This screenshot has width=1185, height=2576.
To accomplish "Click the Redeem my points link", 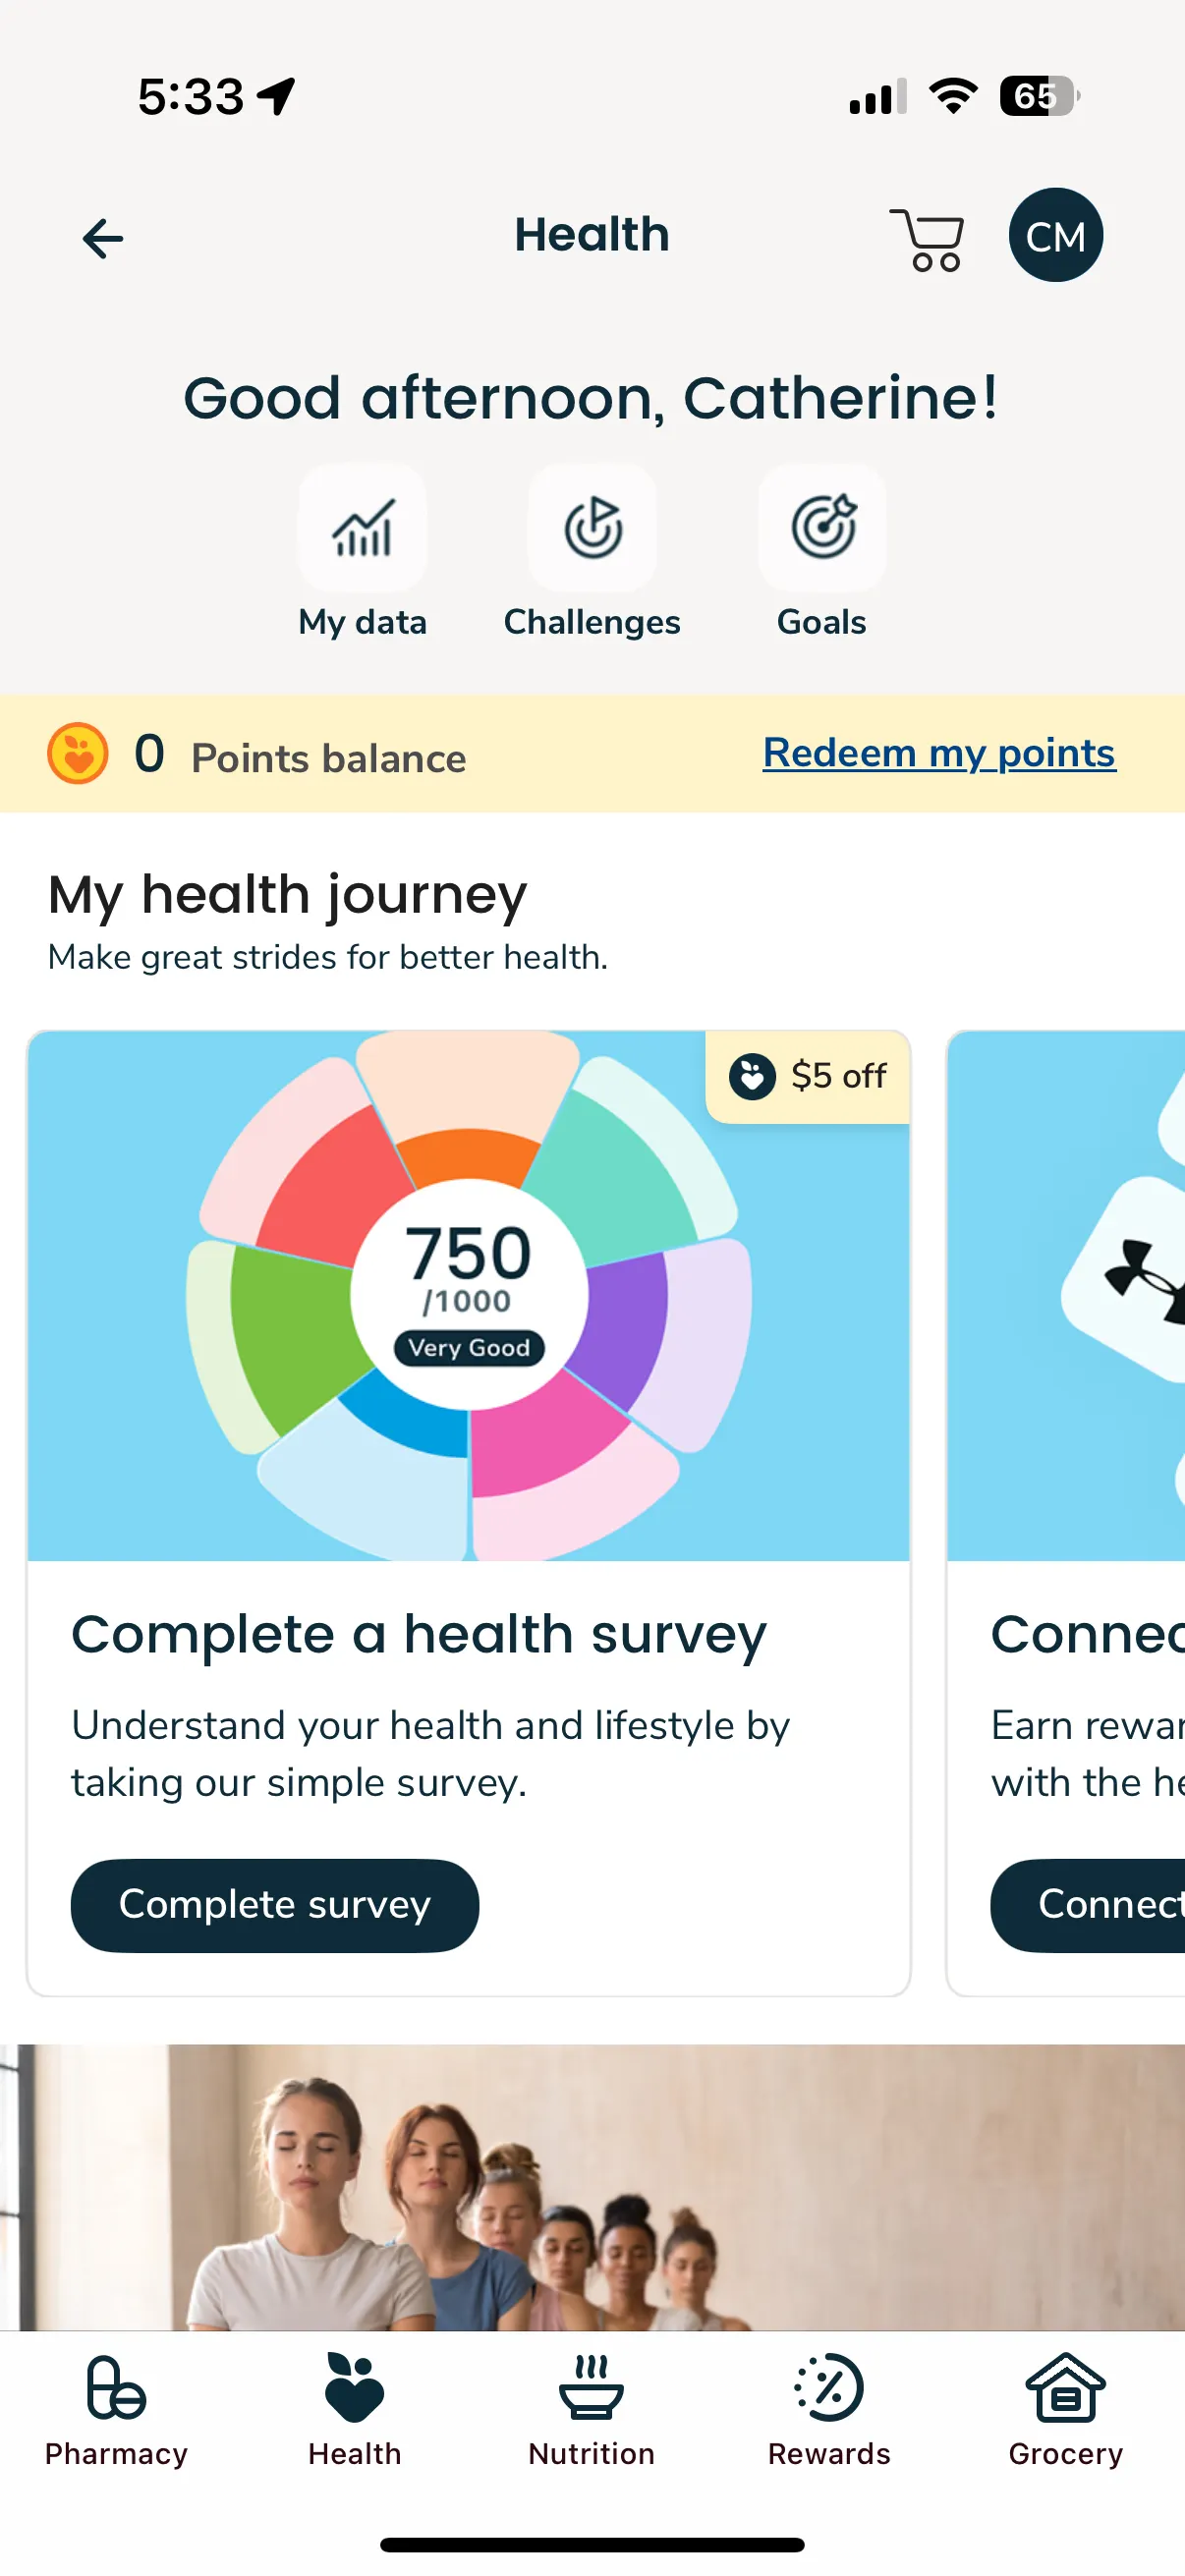I will pos(939,753).
